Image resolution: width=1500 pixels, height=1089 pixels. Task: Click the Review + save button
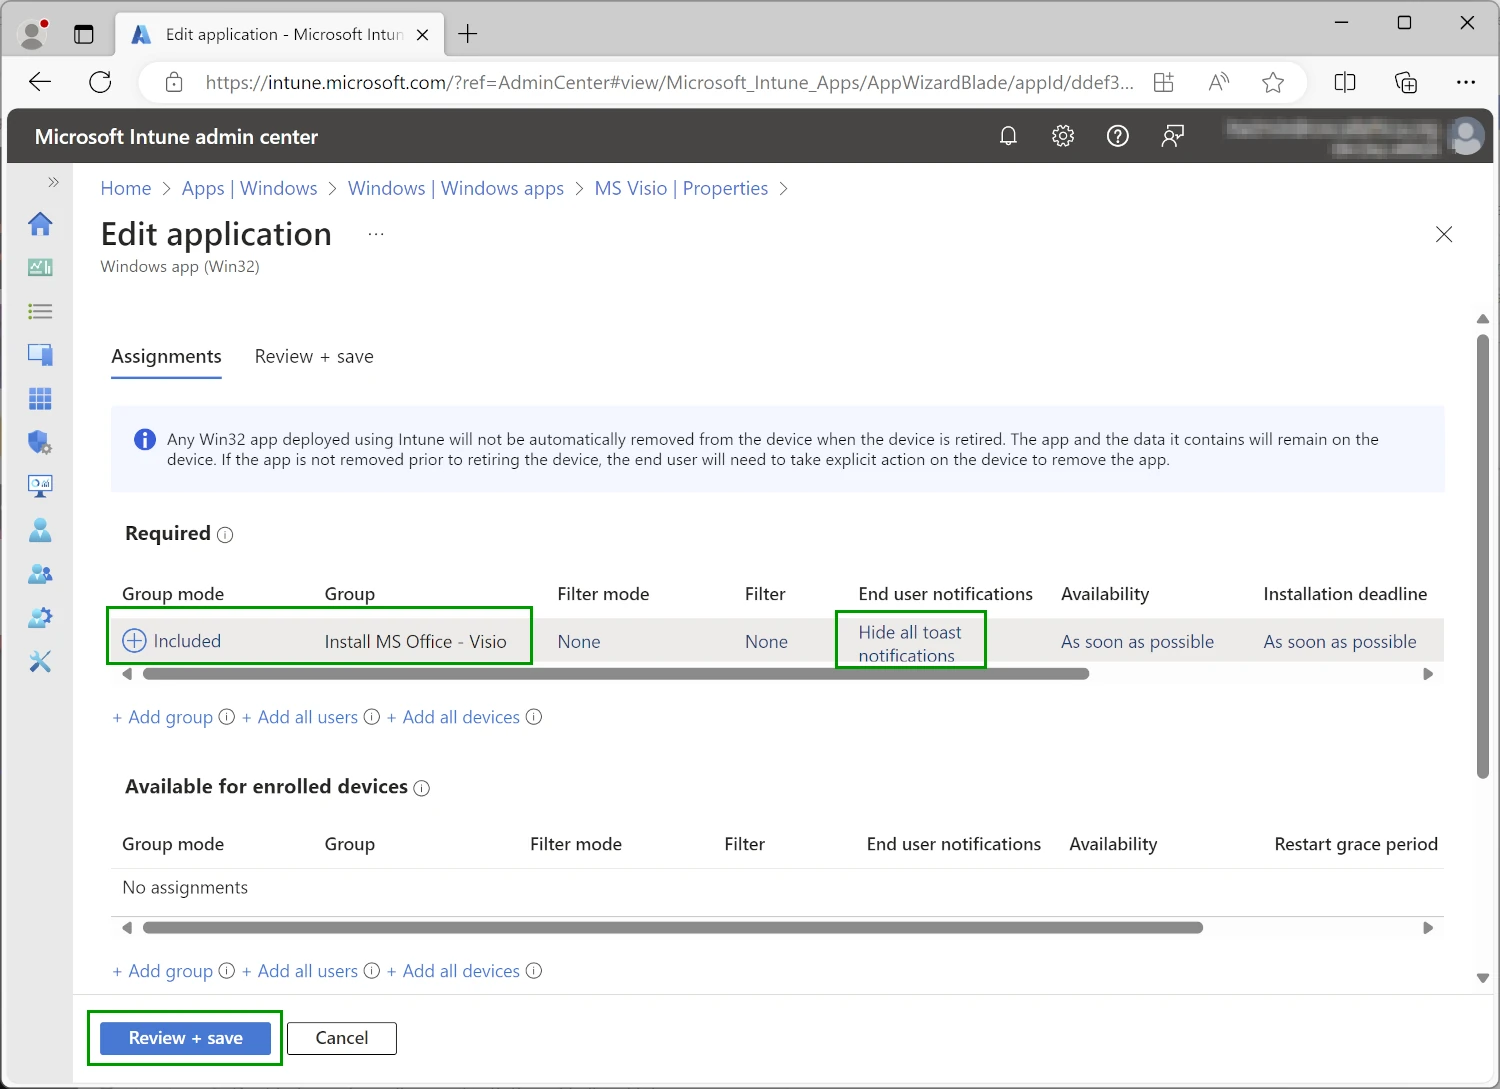click(x=185, y=1038)
